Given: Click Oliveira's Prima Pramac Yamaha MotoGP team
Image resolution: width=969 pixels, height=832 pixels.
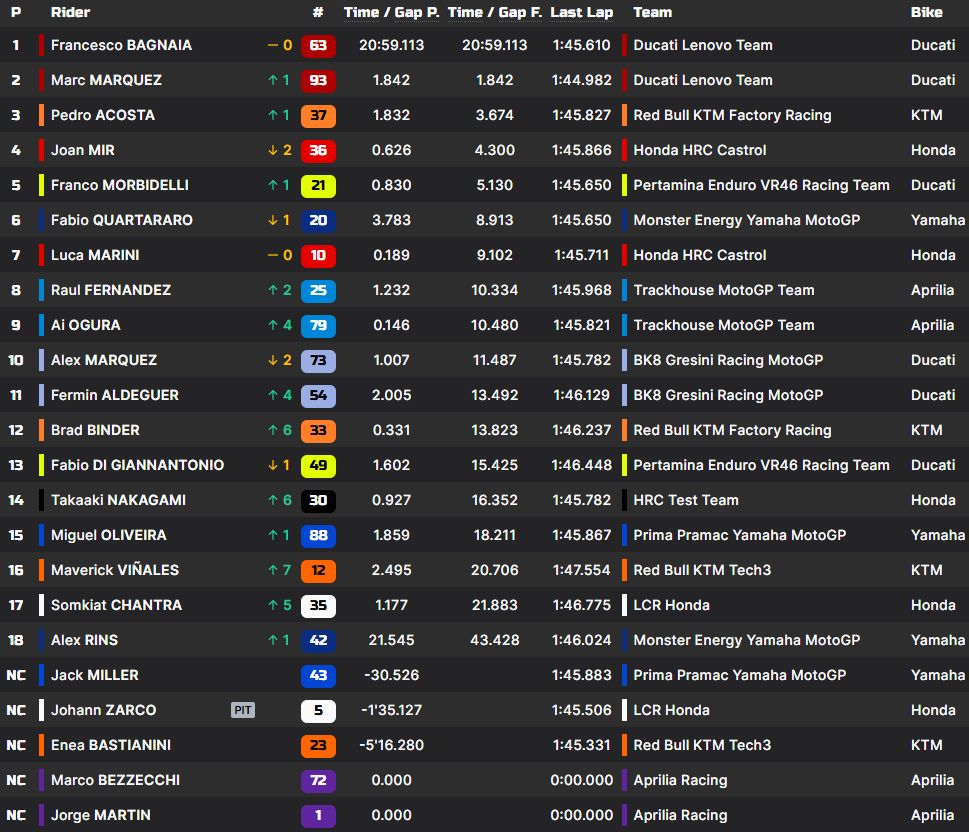Looking at the screenshot, I should (740, 535).
